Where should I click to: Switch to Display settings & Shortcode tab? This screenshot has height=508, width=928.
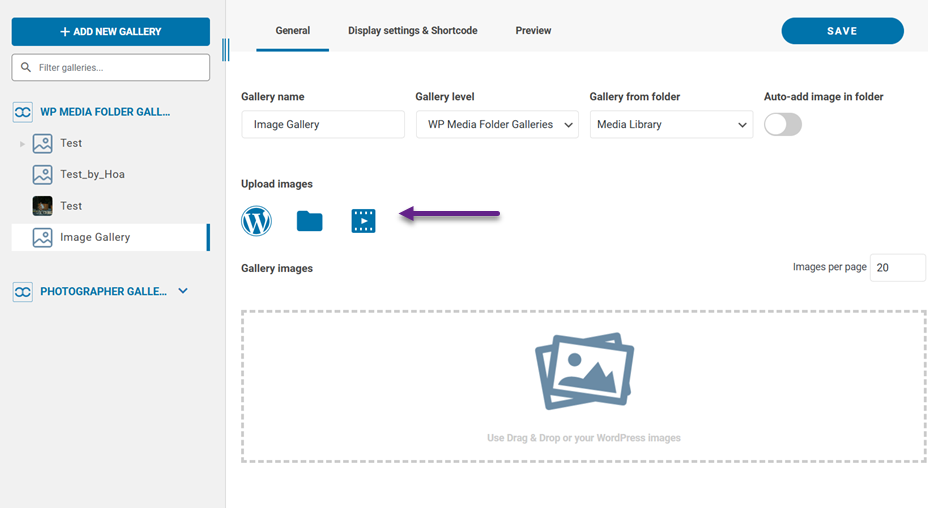point(412,31)
